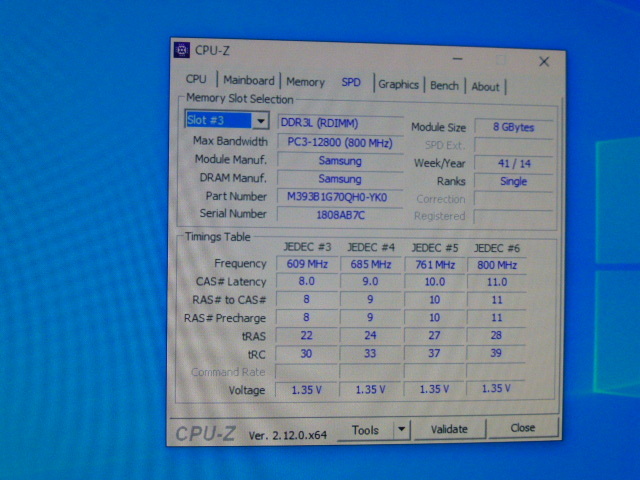Open the CPU tab
Image resolution: width=640 pixels, height=480 pixels.
196,79
